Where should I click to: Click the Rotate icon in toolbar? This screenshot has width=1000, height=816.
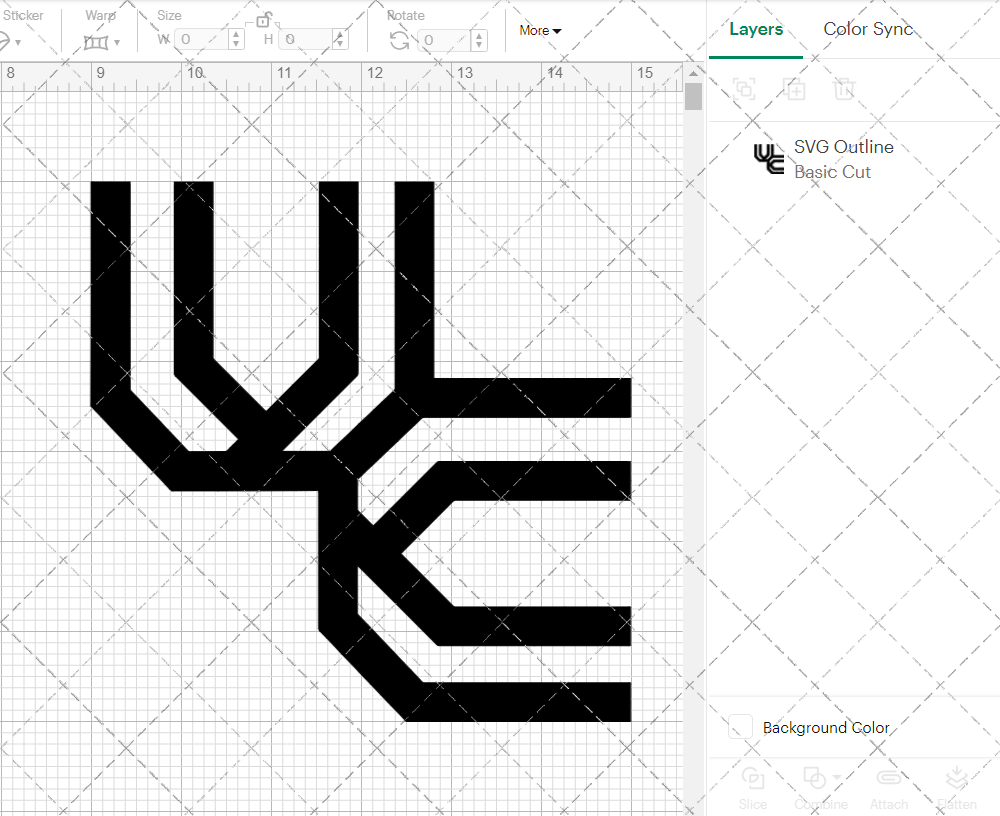pyautogui.click(x=399, y=40)
